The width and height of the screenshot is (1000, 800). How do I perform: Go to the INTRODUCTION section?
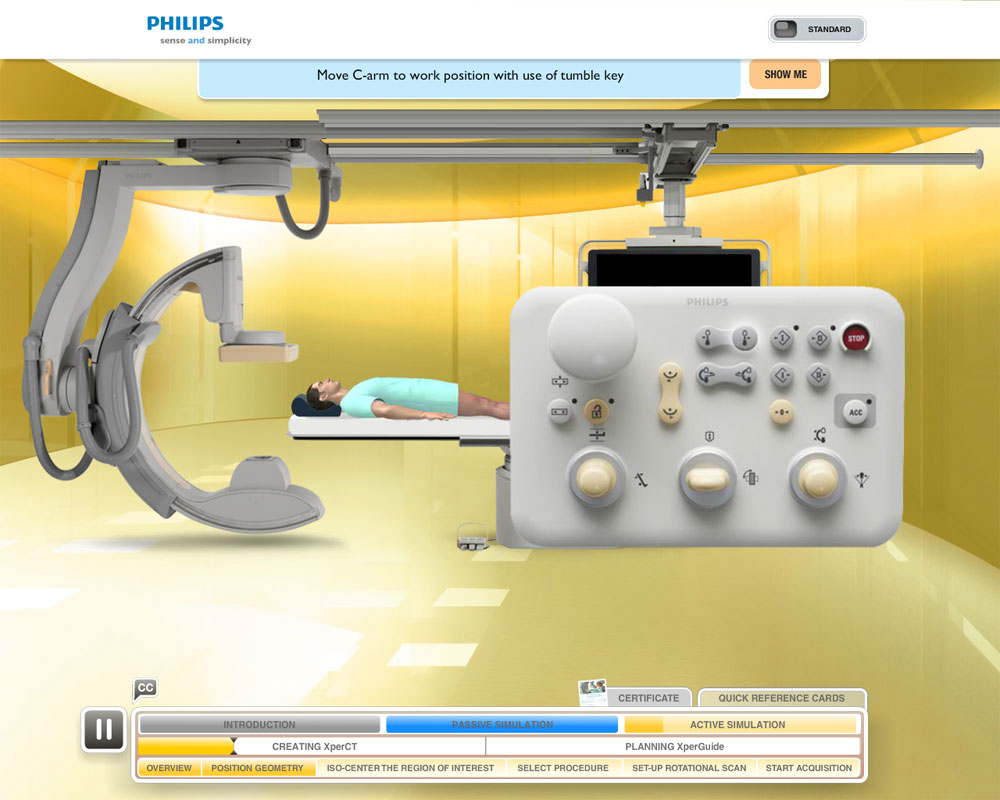259,725
